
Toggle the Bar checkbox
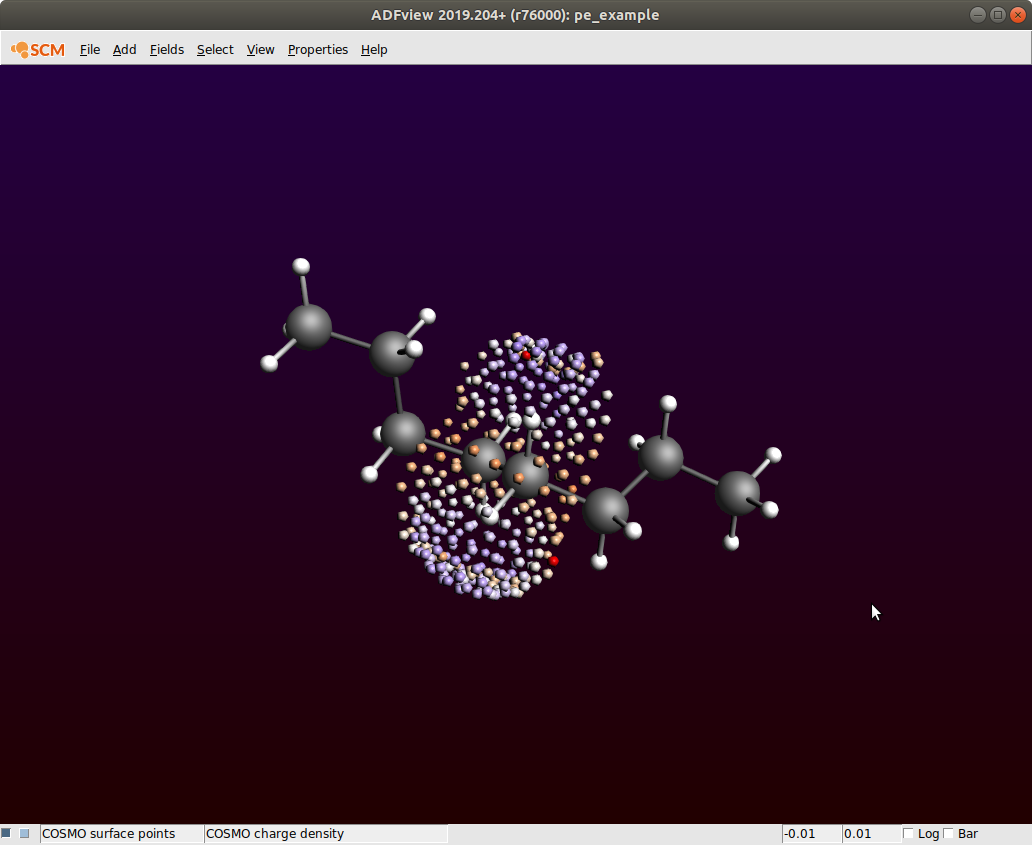(x=949, y=833)
